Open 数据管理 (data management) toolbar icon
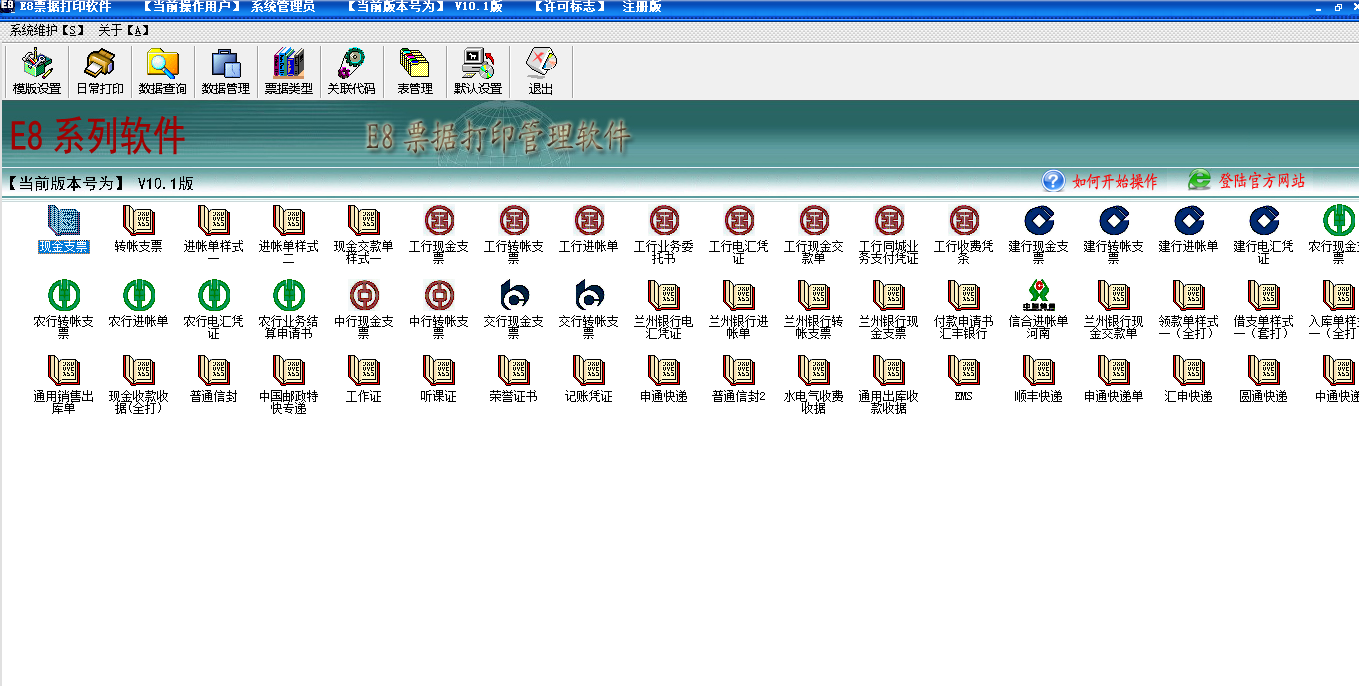This screenshot has width=1359, height=686. (226, 72)
